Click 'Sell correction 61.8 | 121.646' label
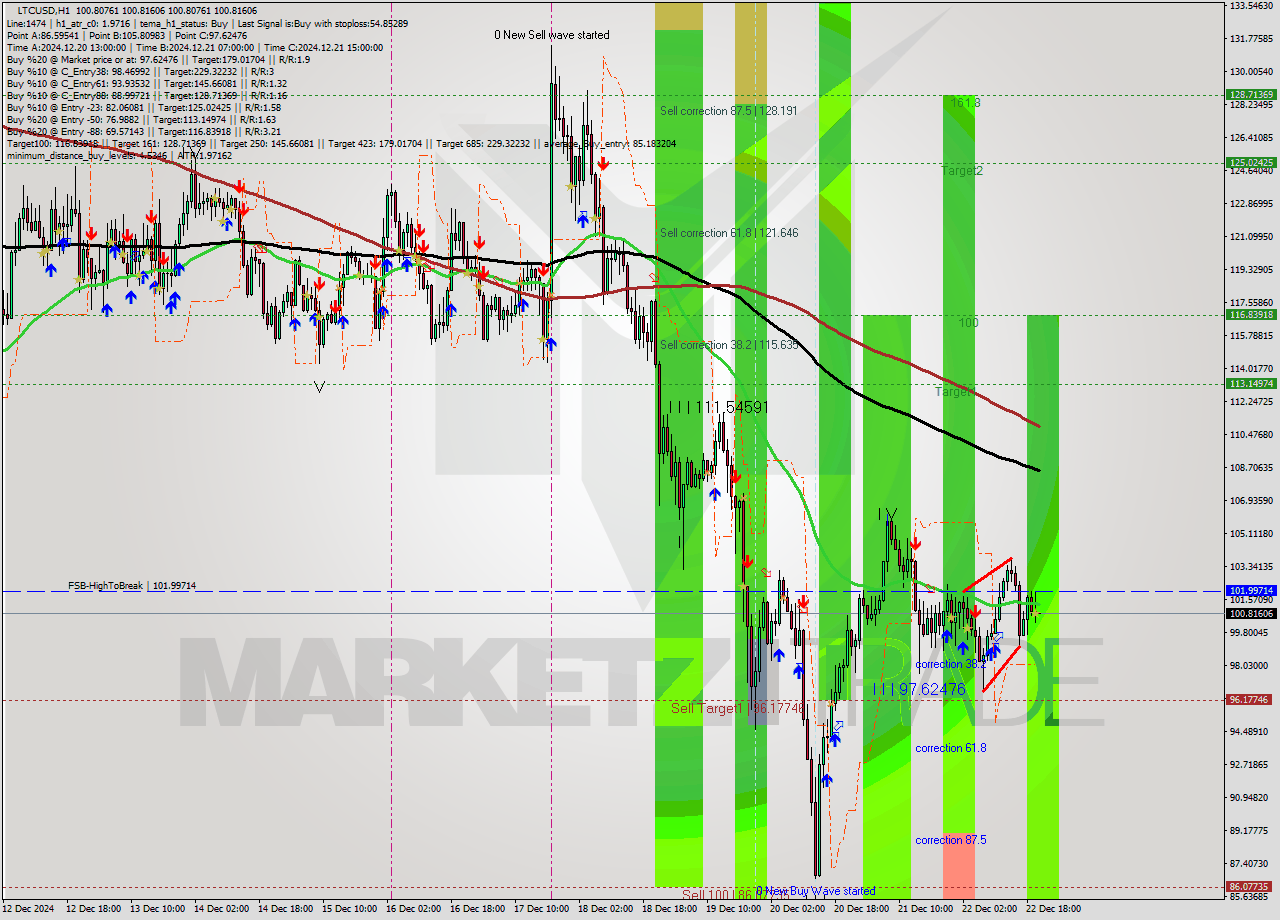This screenshot has height=920, width=1280. [729, 233]
